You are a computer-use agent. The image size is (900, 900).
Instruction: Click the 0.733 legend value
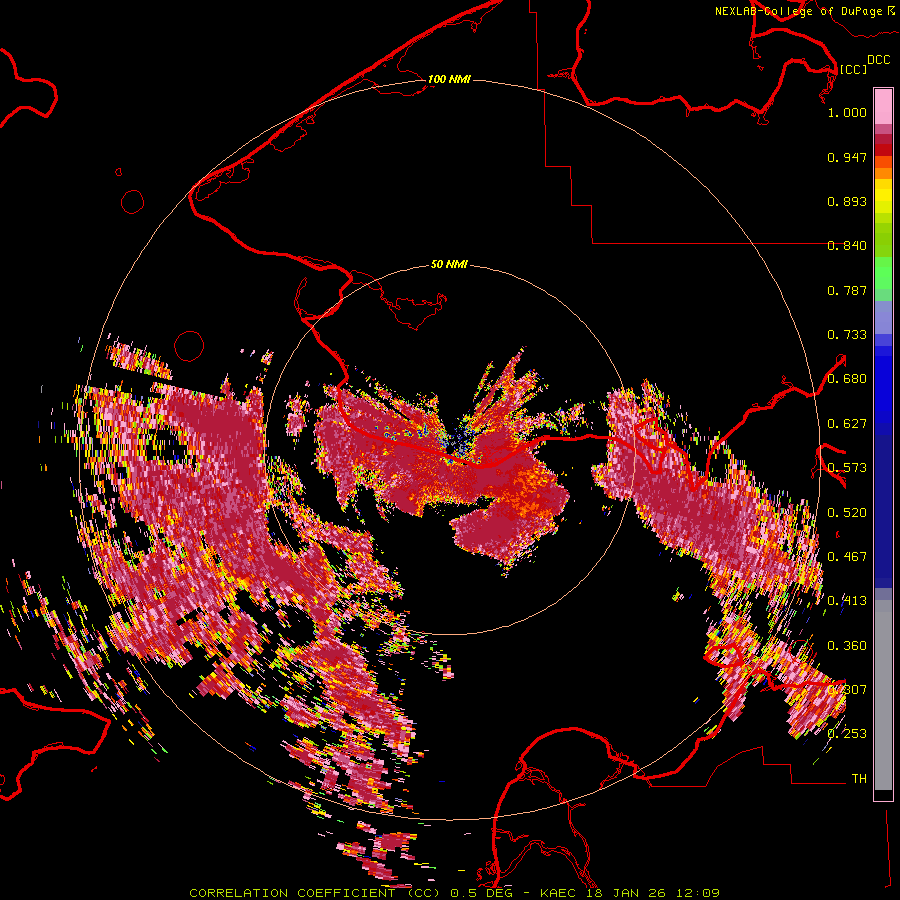tap(847, 335)
